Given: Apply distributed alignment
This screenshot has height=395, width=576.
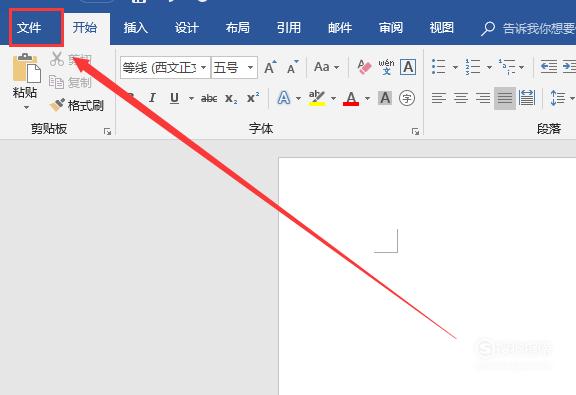Looking at the screenshot, I should pos(527,98).
